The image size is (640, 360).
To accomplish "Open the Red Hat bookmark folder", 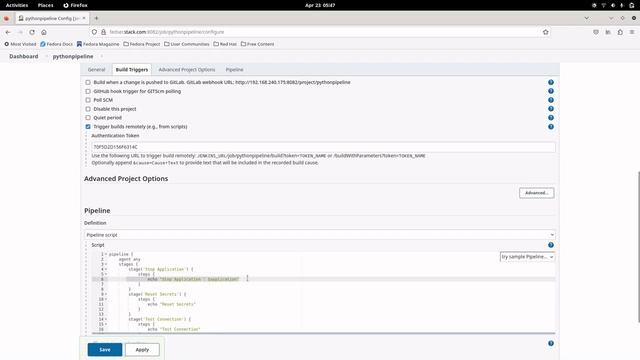I will pos(225,44).
